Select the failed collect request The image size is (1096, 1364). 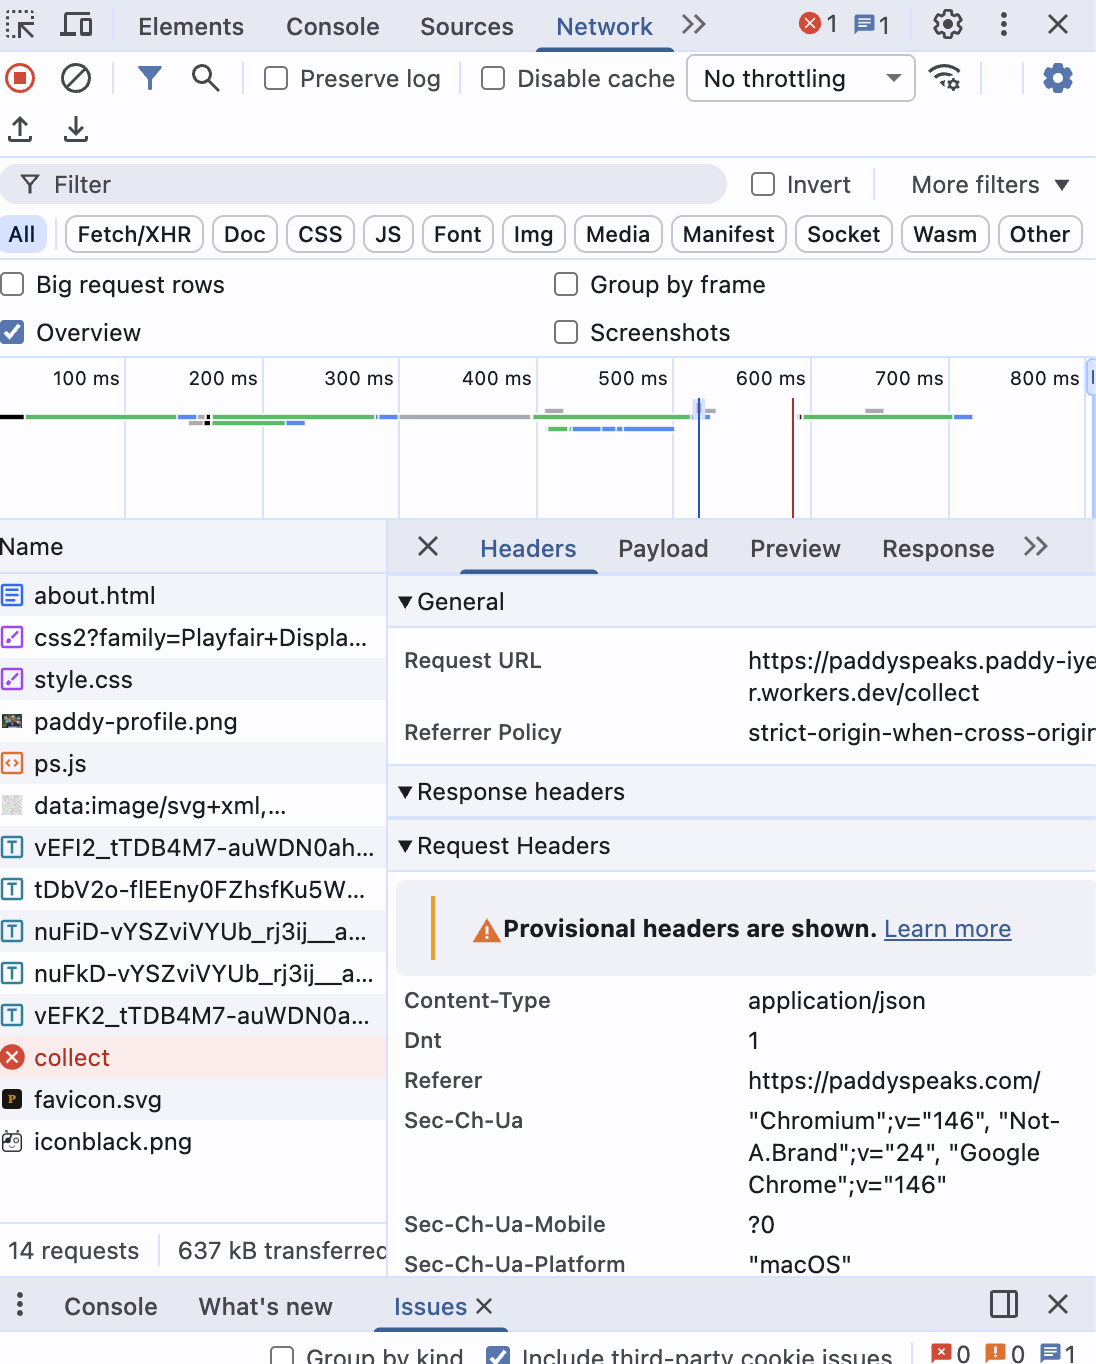71,1057
